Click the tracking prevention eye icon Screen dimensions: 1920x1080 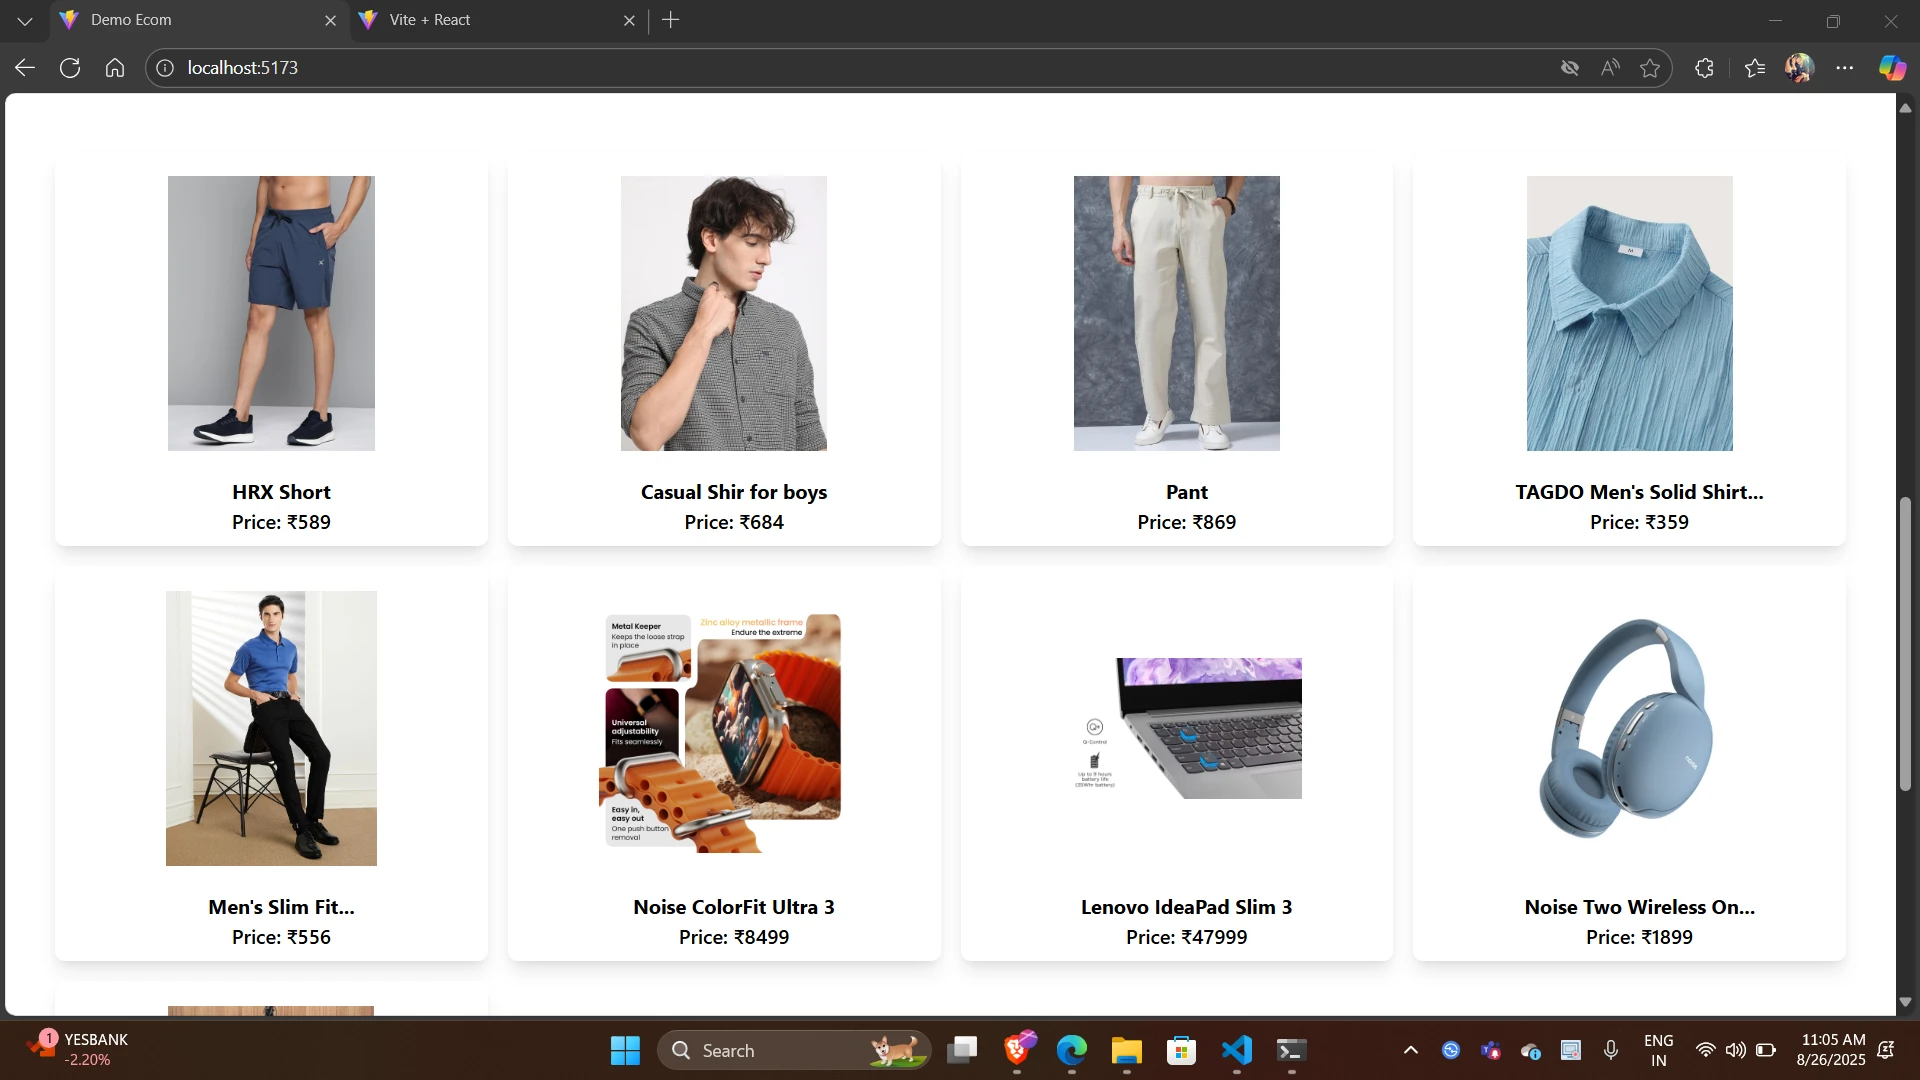pos(1570,68)
